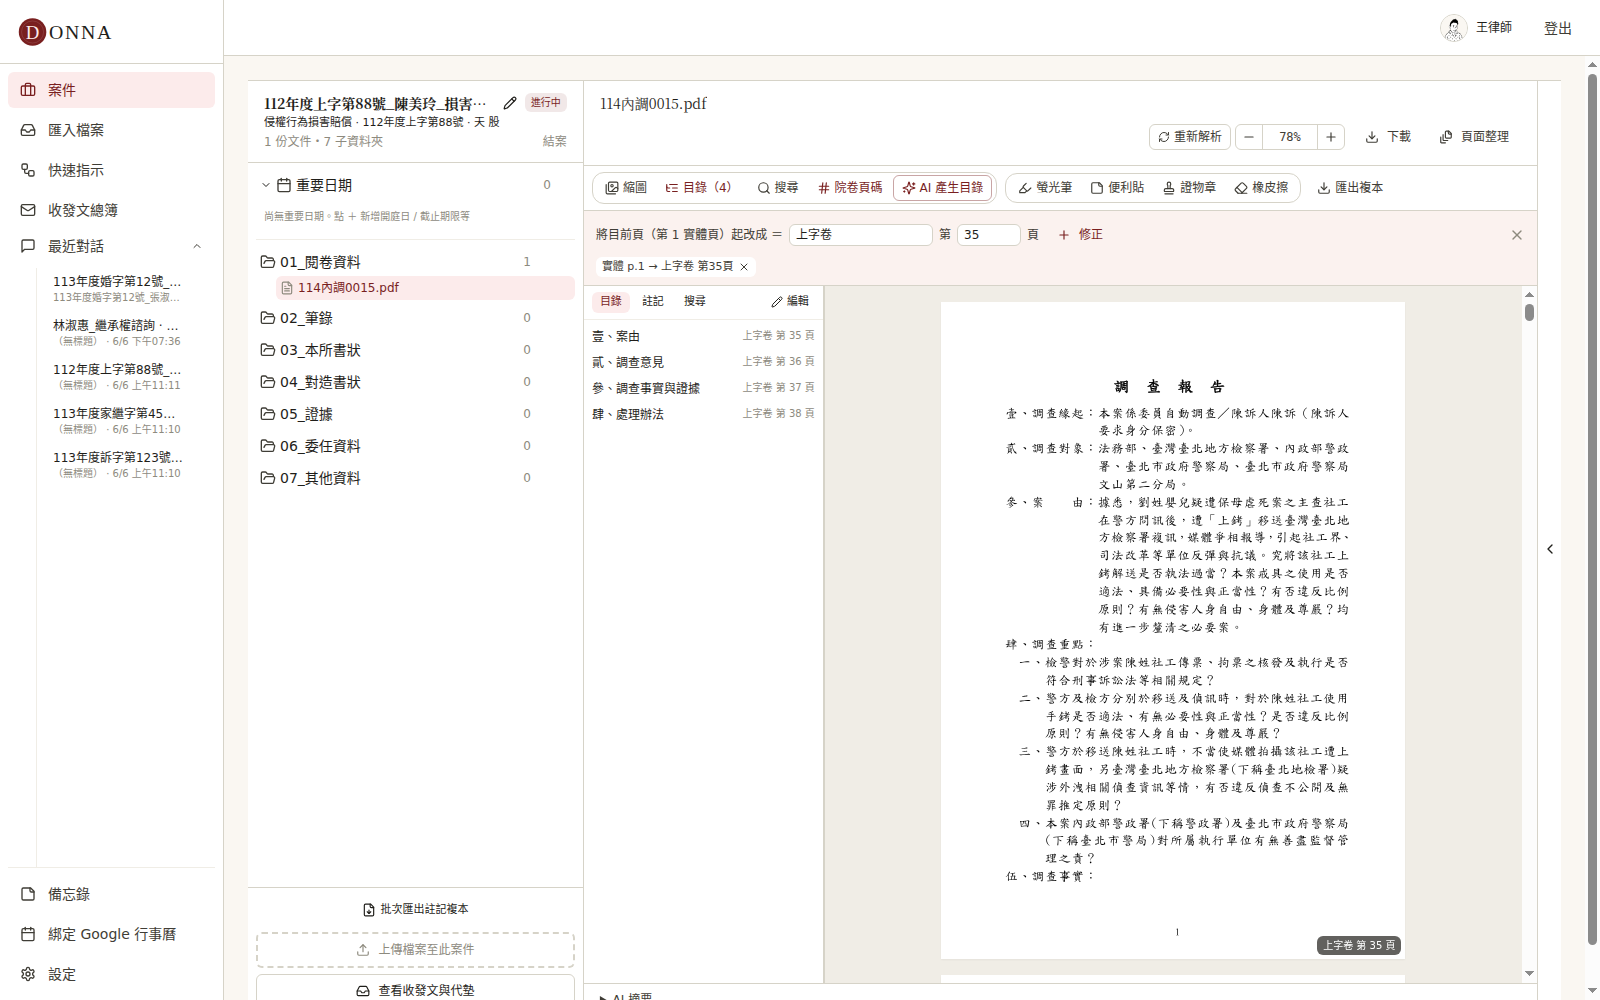Open conversation 林淑惠_繼承權諮詢
The width and height of the screenshot is (1600, 1000).
118,332
